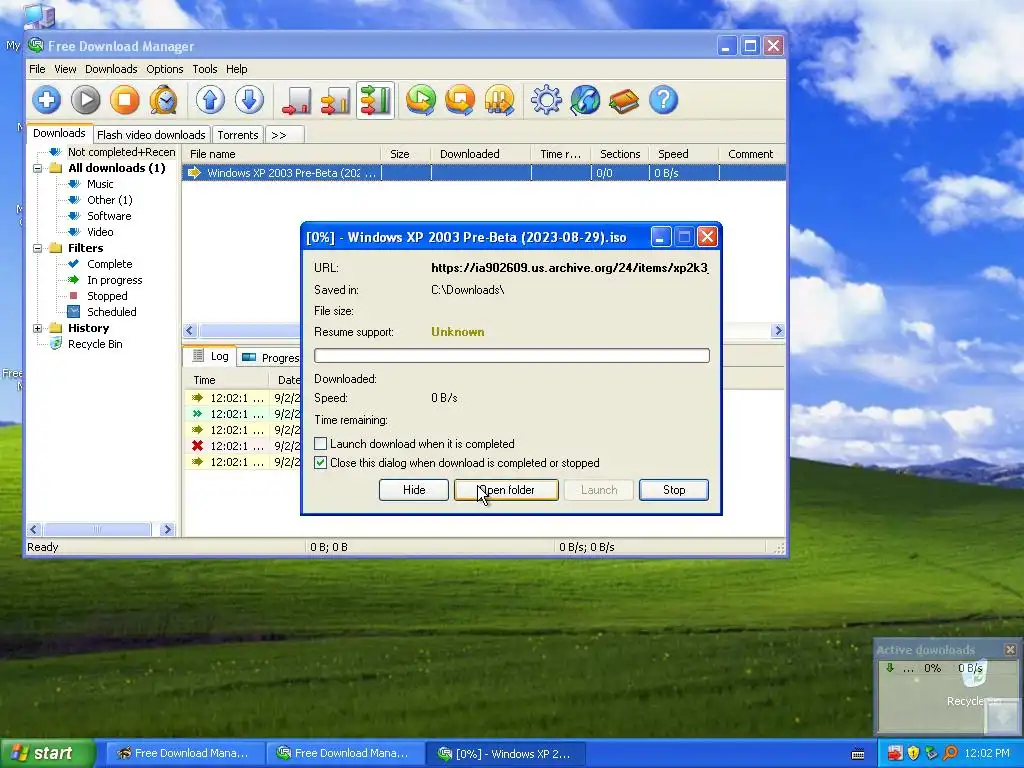Click the yellow shield security tray icon
1024x768 pixels.
pos(913,753)
